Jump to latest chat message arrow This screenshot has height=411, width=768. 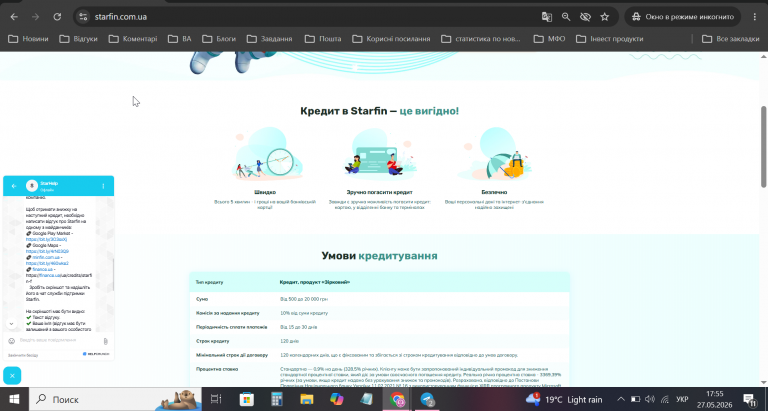[11, 323]
